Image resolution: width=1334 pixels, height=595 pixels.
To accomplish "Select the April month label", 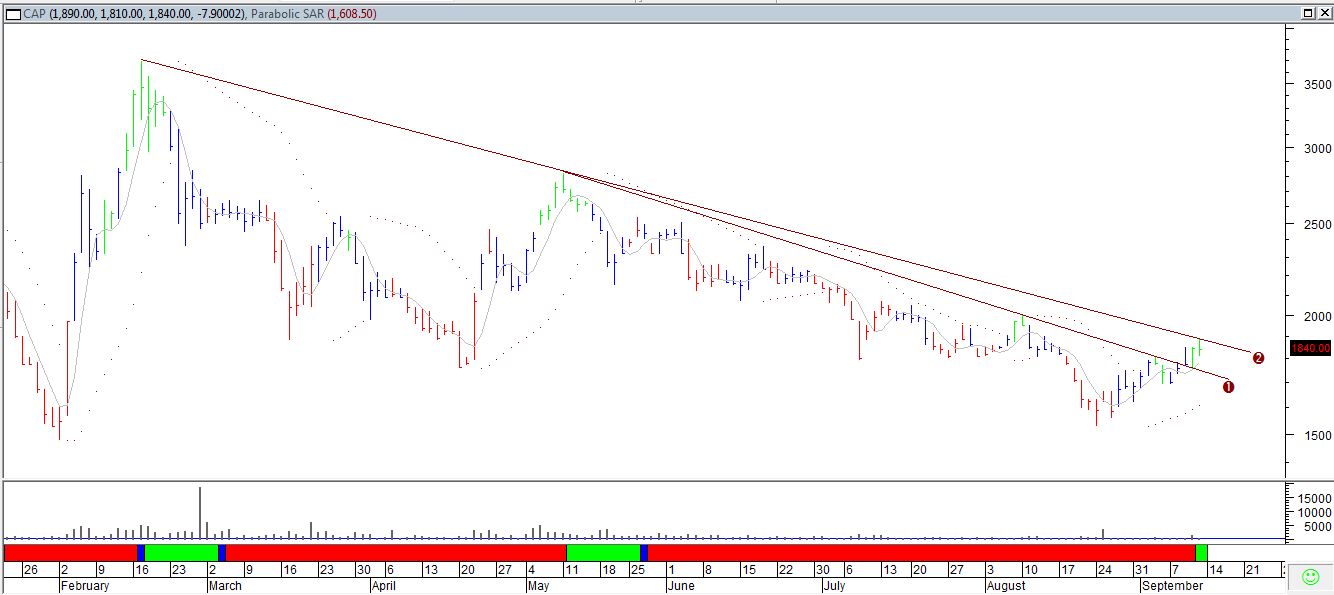I will pos(385,586).
